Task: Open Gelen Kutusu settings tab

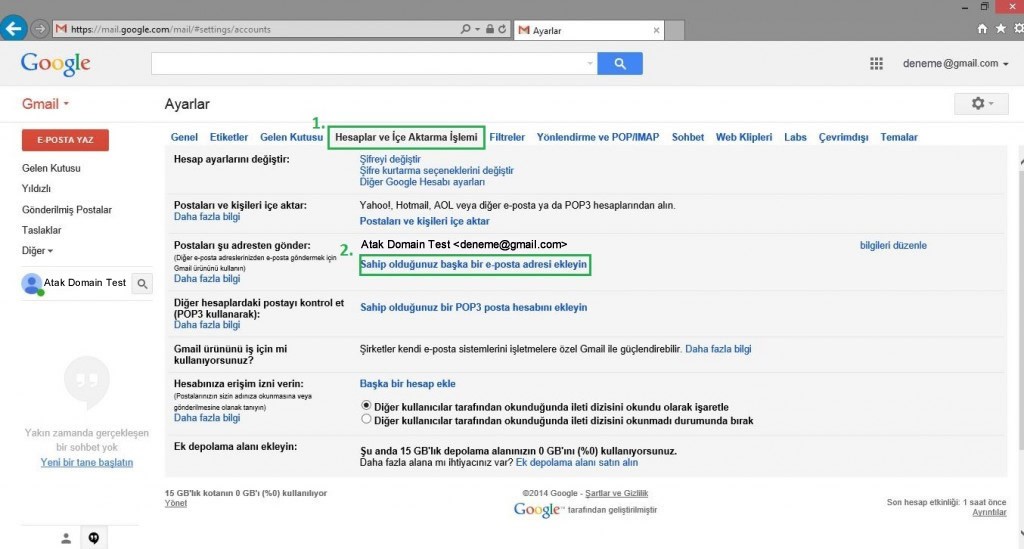Action: (x=291, y=137)
